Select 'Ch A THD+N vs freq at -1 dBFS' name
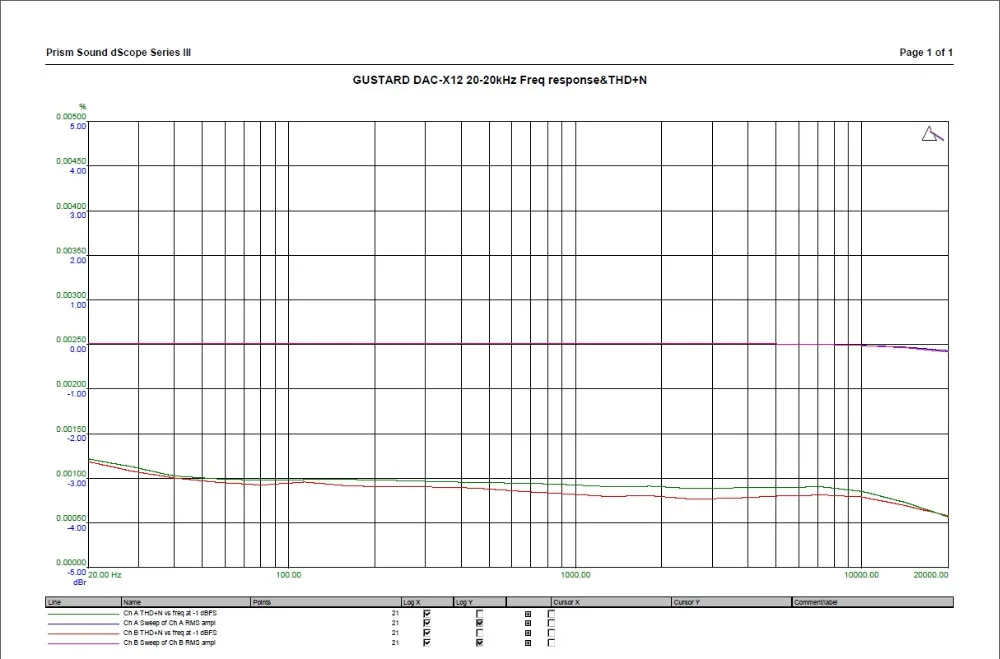This screenshot has width=1000, height=659. (170, 613)
